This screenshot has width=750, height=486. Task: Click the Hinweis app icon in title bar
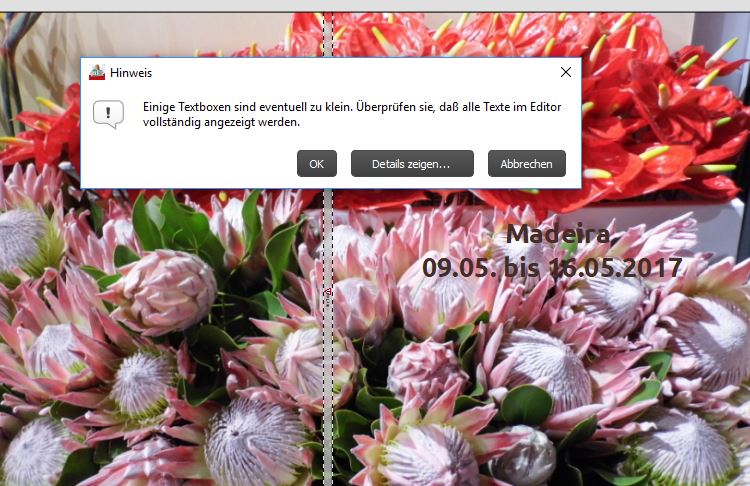pos(97,72)
